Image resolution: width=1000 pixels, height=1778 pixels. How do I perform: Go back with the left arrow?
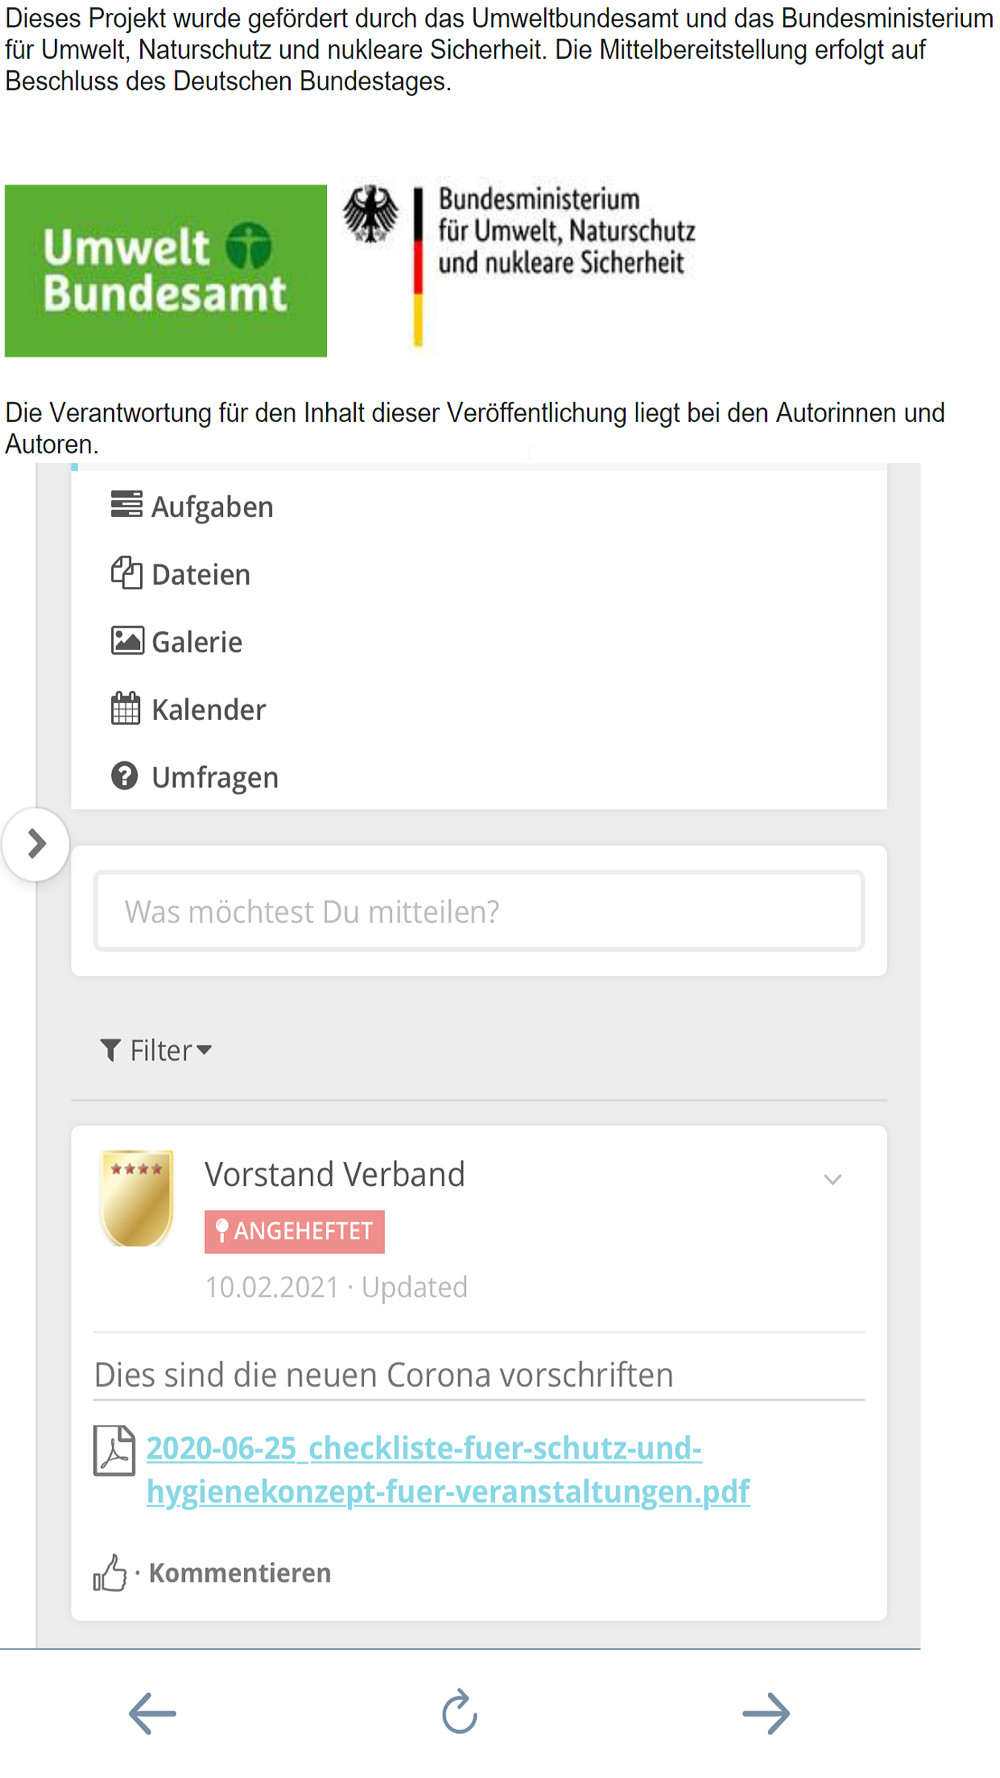click(x=152, y=1713)
